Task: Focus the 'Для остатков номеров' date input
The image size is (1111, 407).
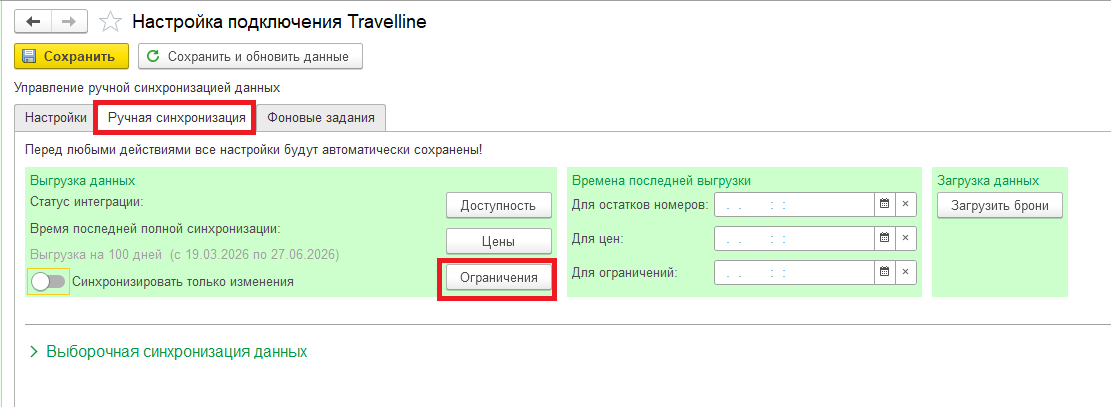Action: coord(794,204)
